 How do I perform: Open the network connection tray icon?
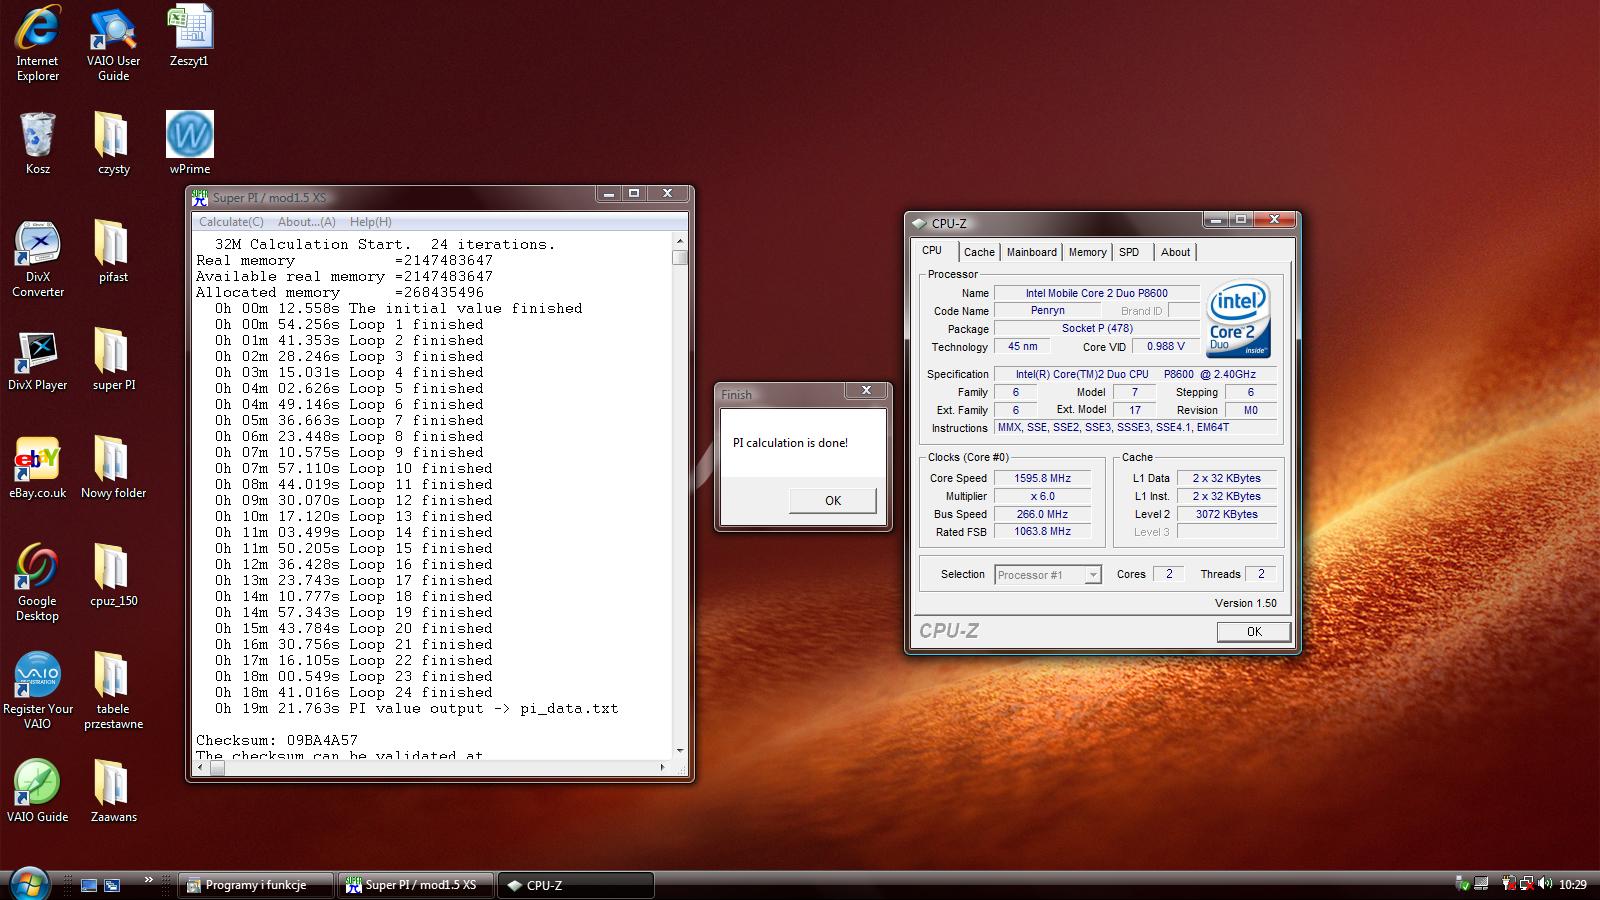(1526, 884)
